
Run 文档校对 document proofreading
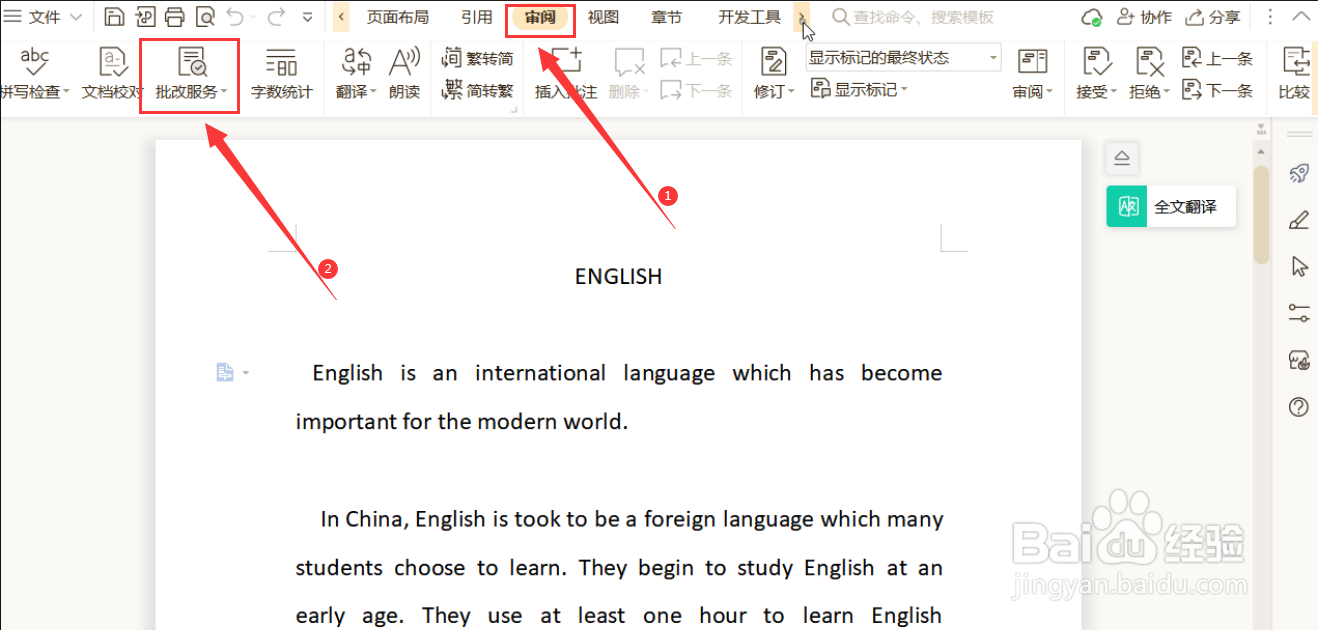point(112,74)
